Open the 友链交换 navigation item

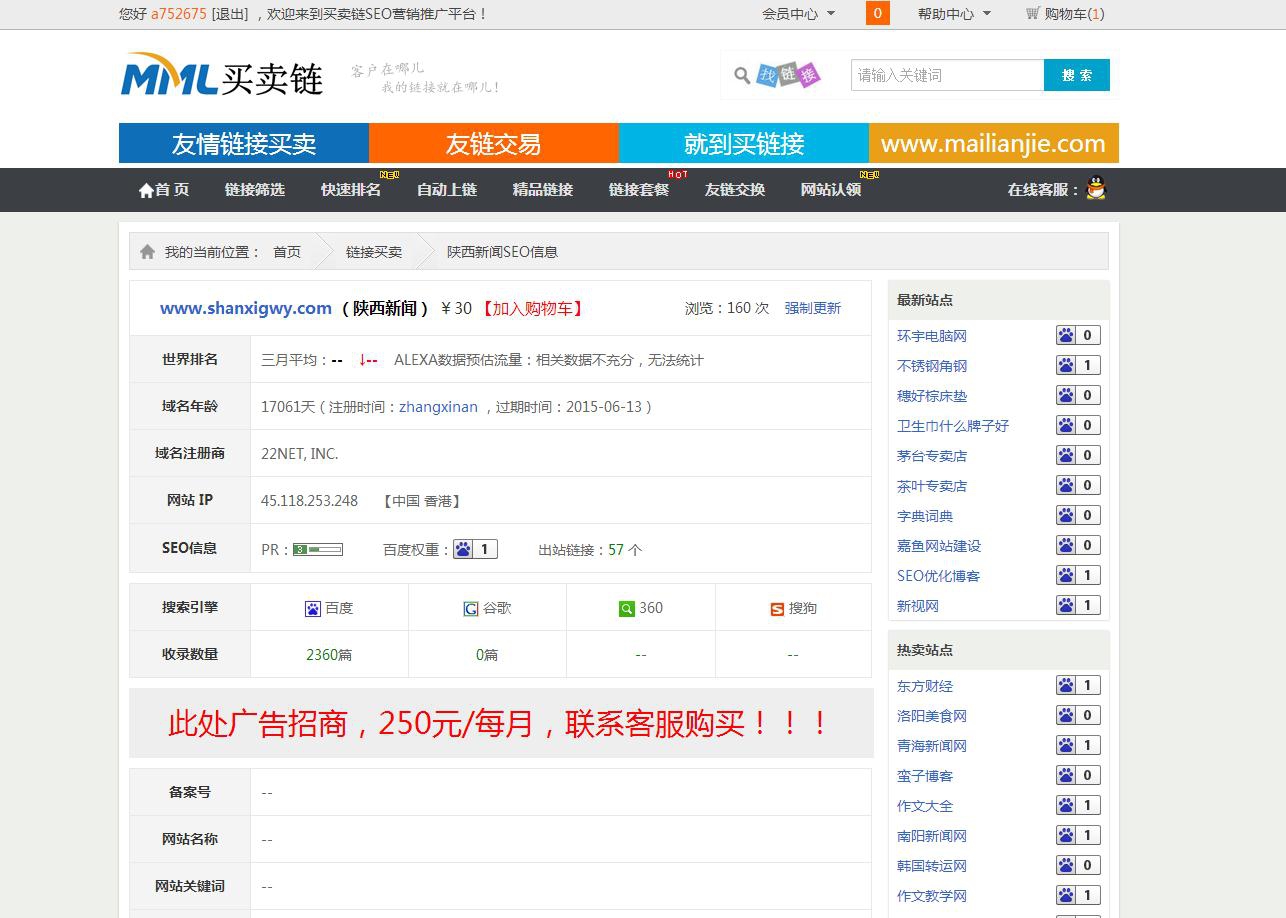coord(735,189)
